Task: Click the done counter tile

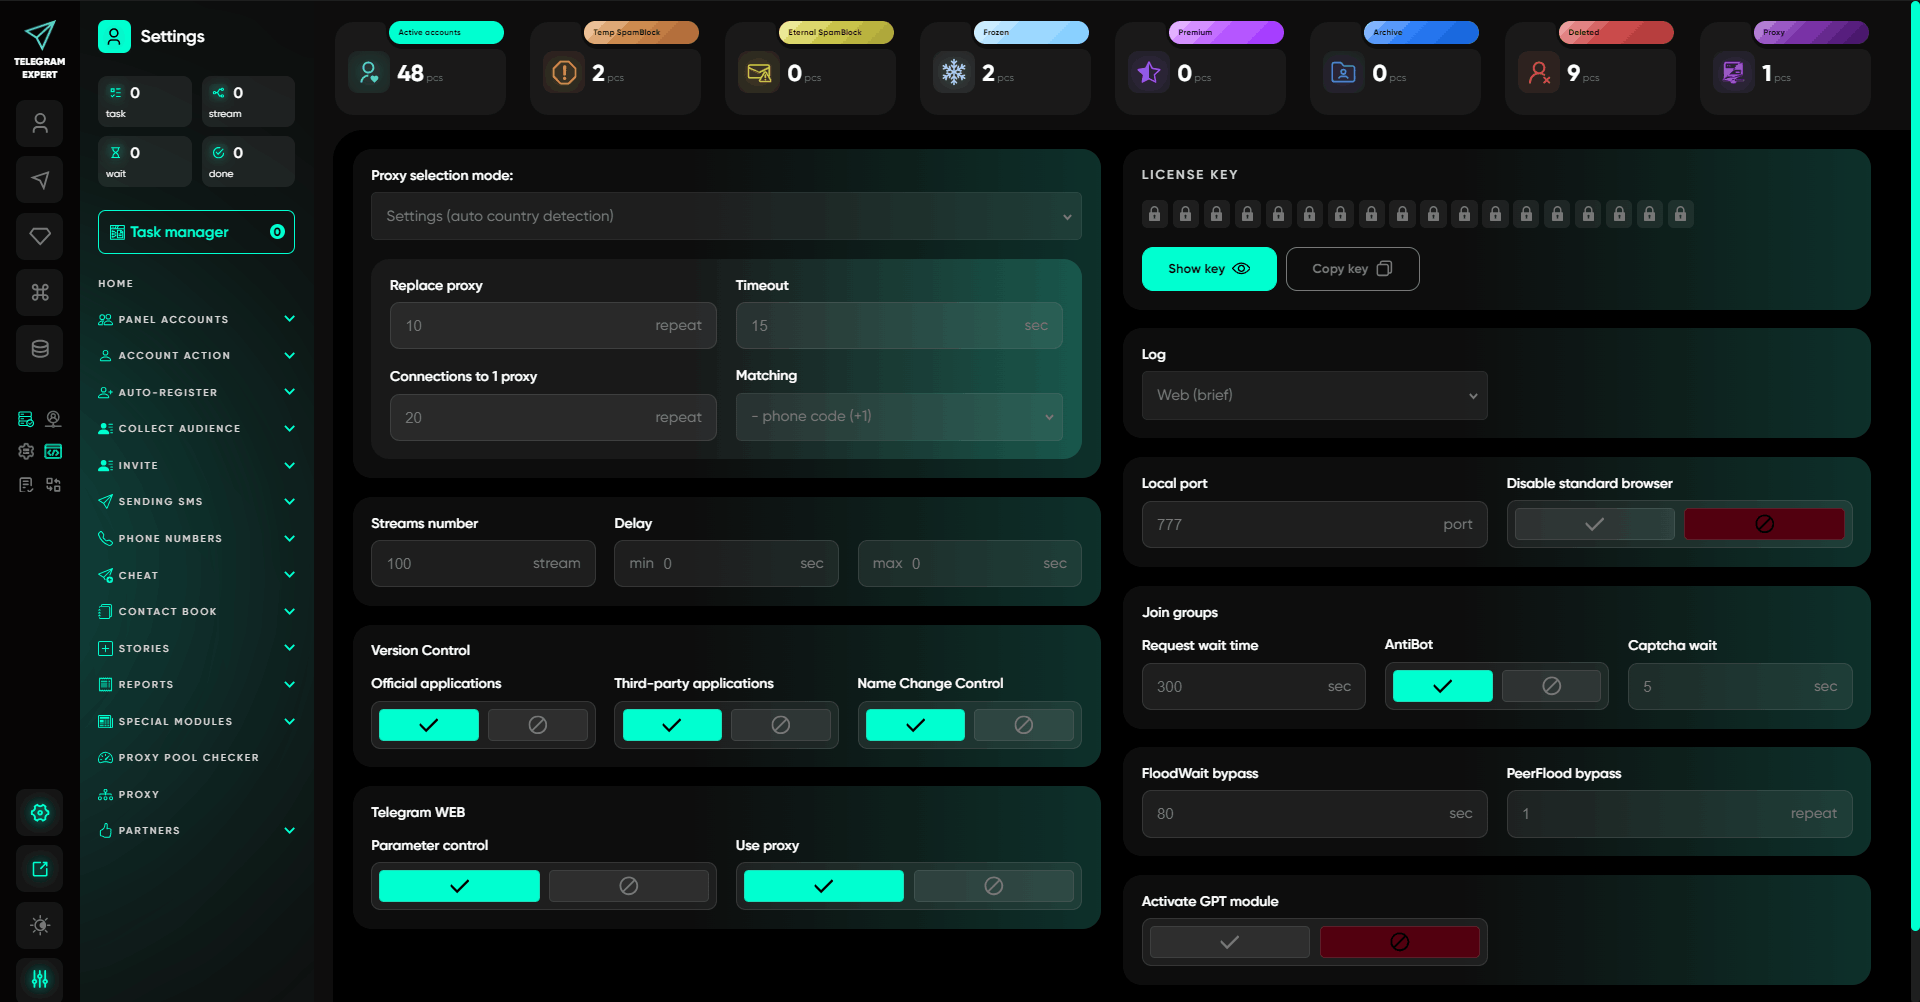Action: 248,162
